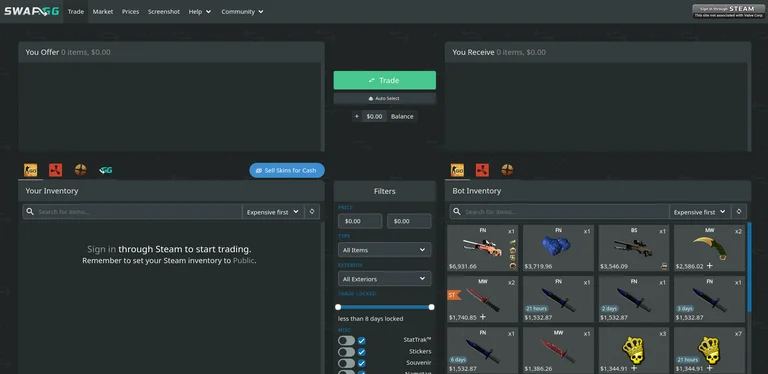Click Sell Skins for Cash button
Viewport: 768px width, 374px height.
[287, 170]
